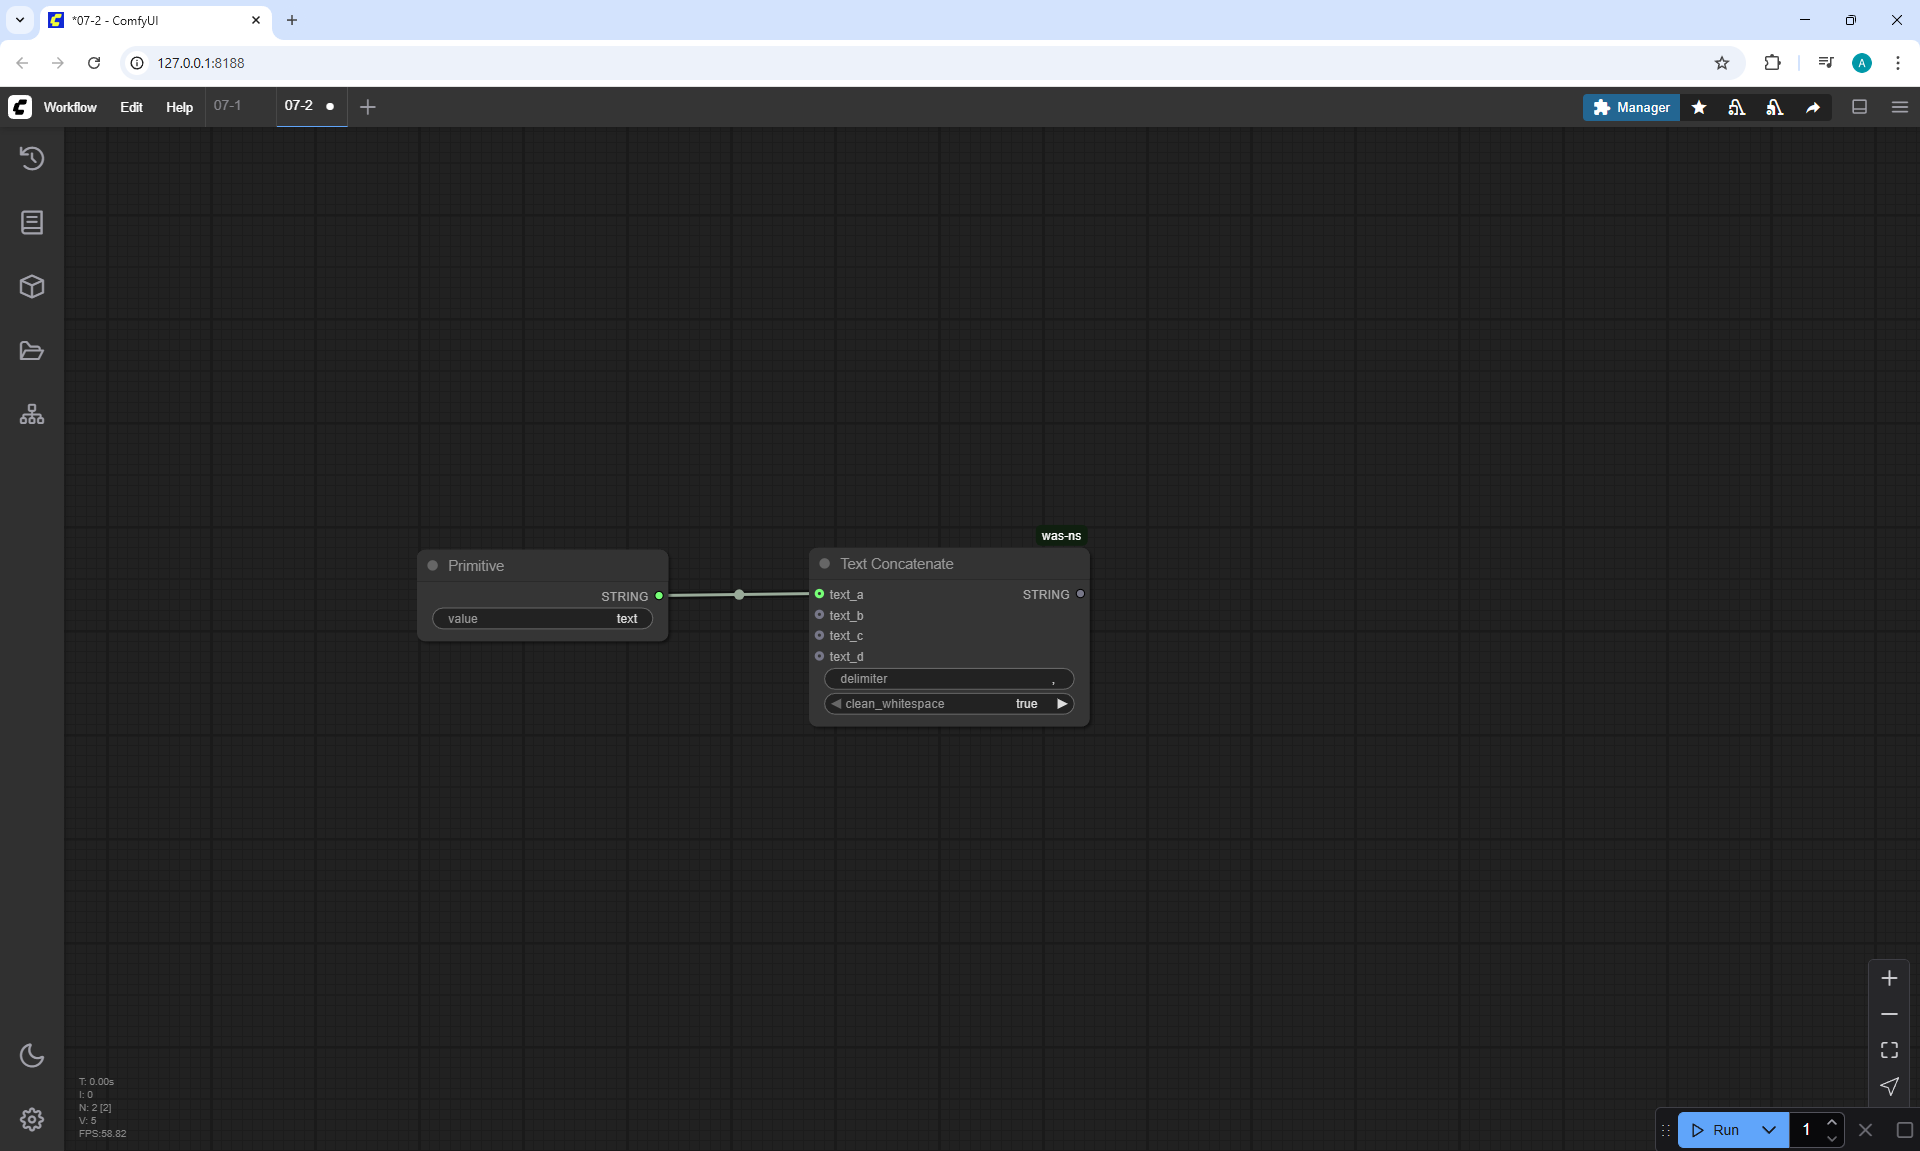Increase batch count stepper up arrow
This screenshot has height=1151, width=1920.
point(1832,1122)
